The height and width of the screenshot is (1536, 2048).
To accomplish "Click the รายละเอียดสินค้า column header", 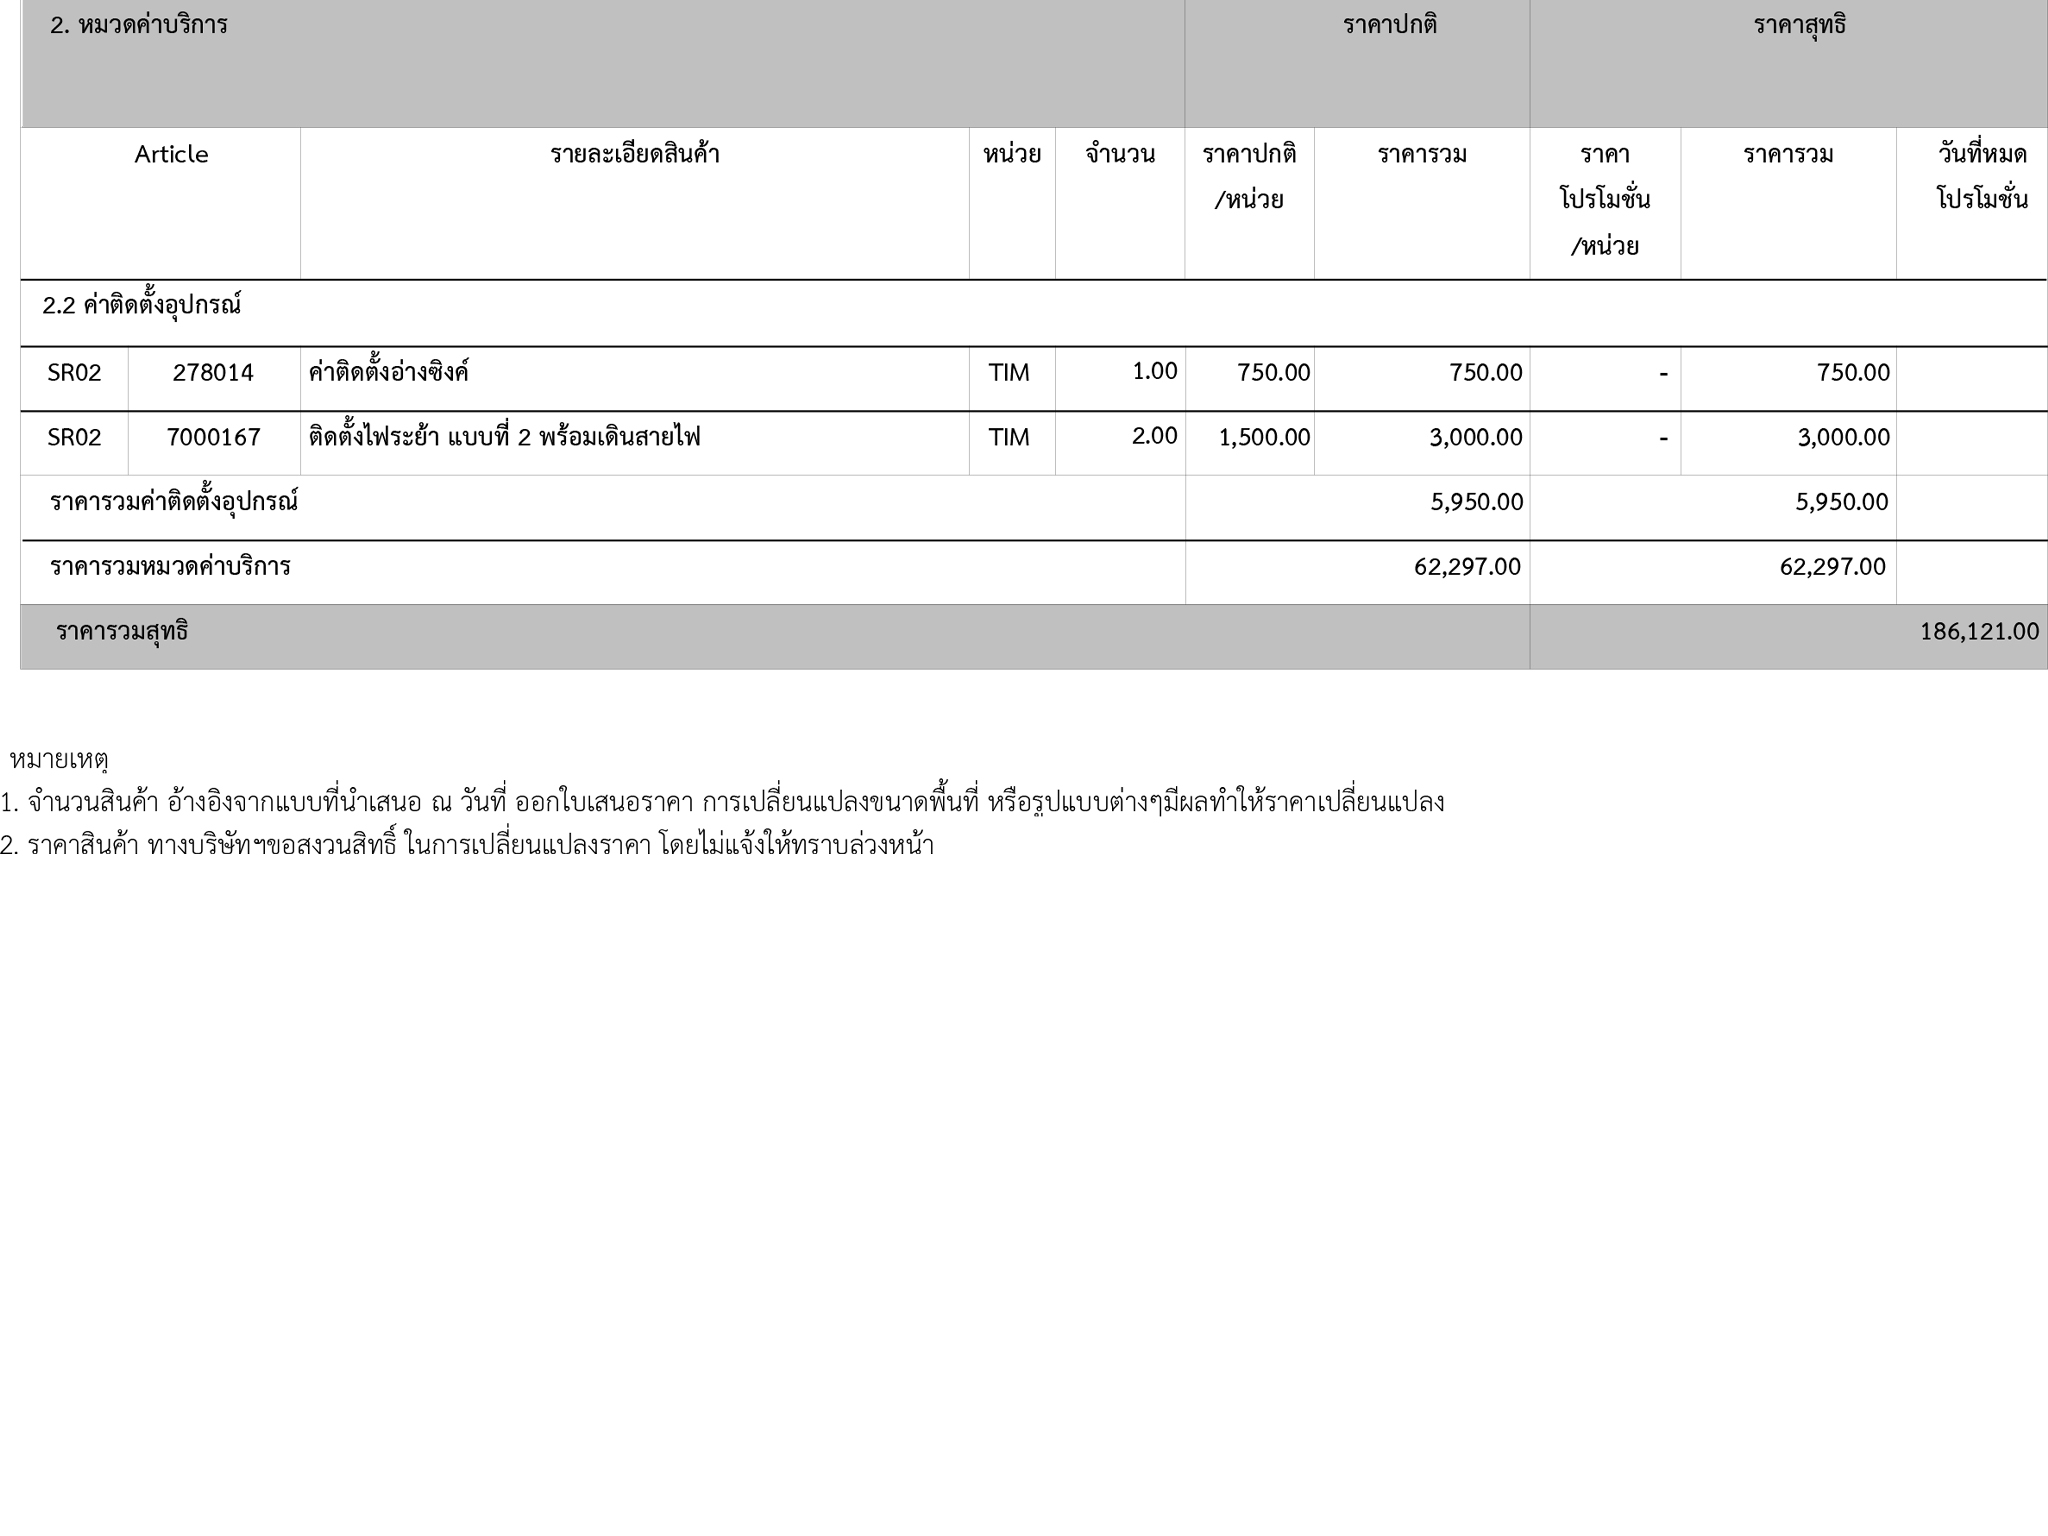I will (x=634, y=155).
